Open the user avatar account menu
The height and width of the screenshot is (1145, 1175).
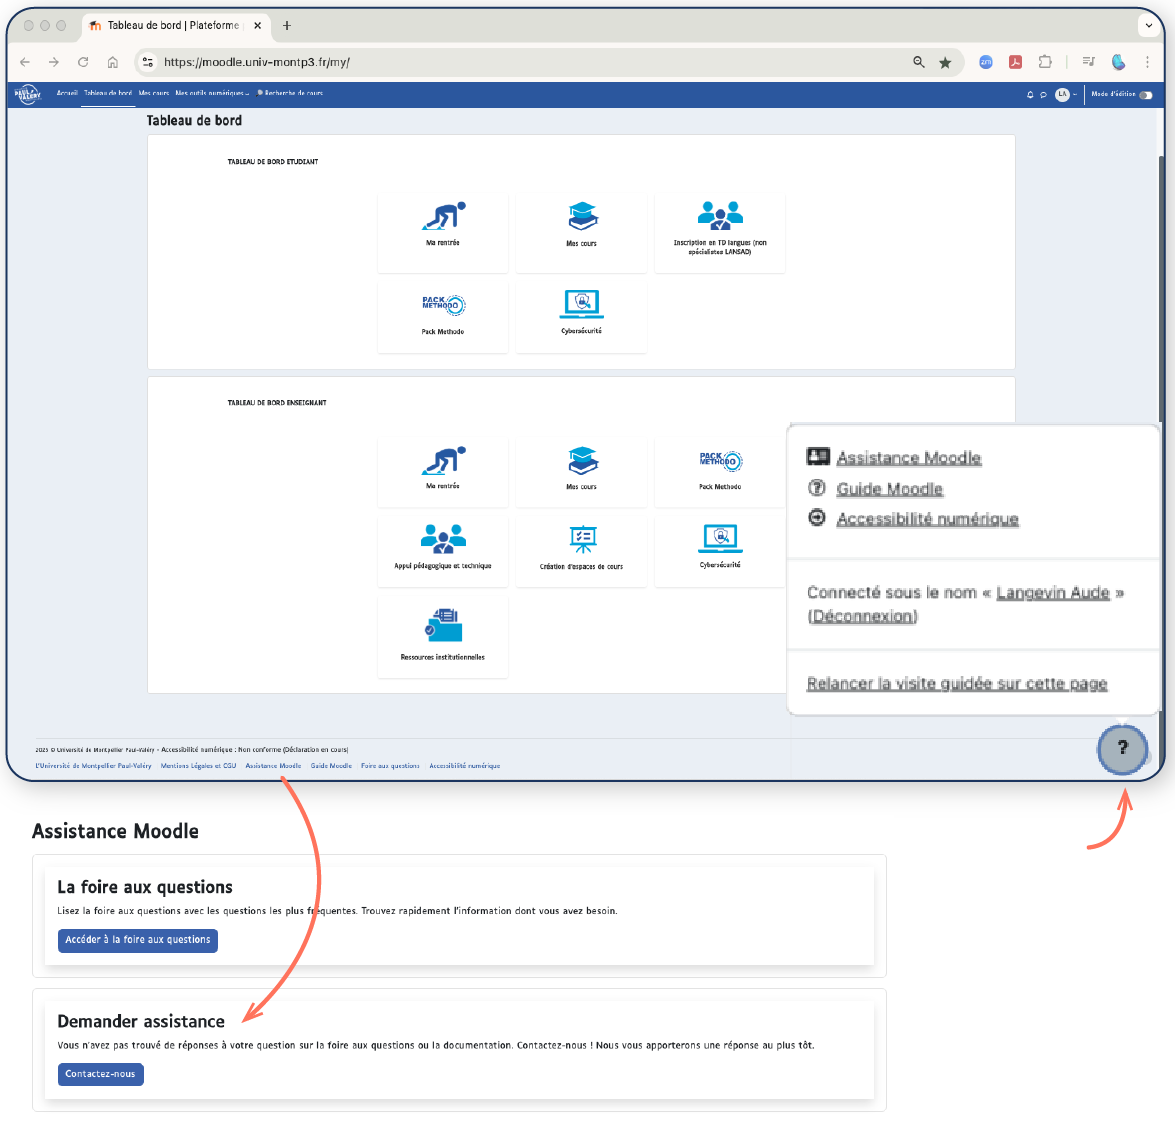point(1062,94)
